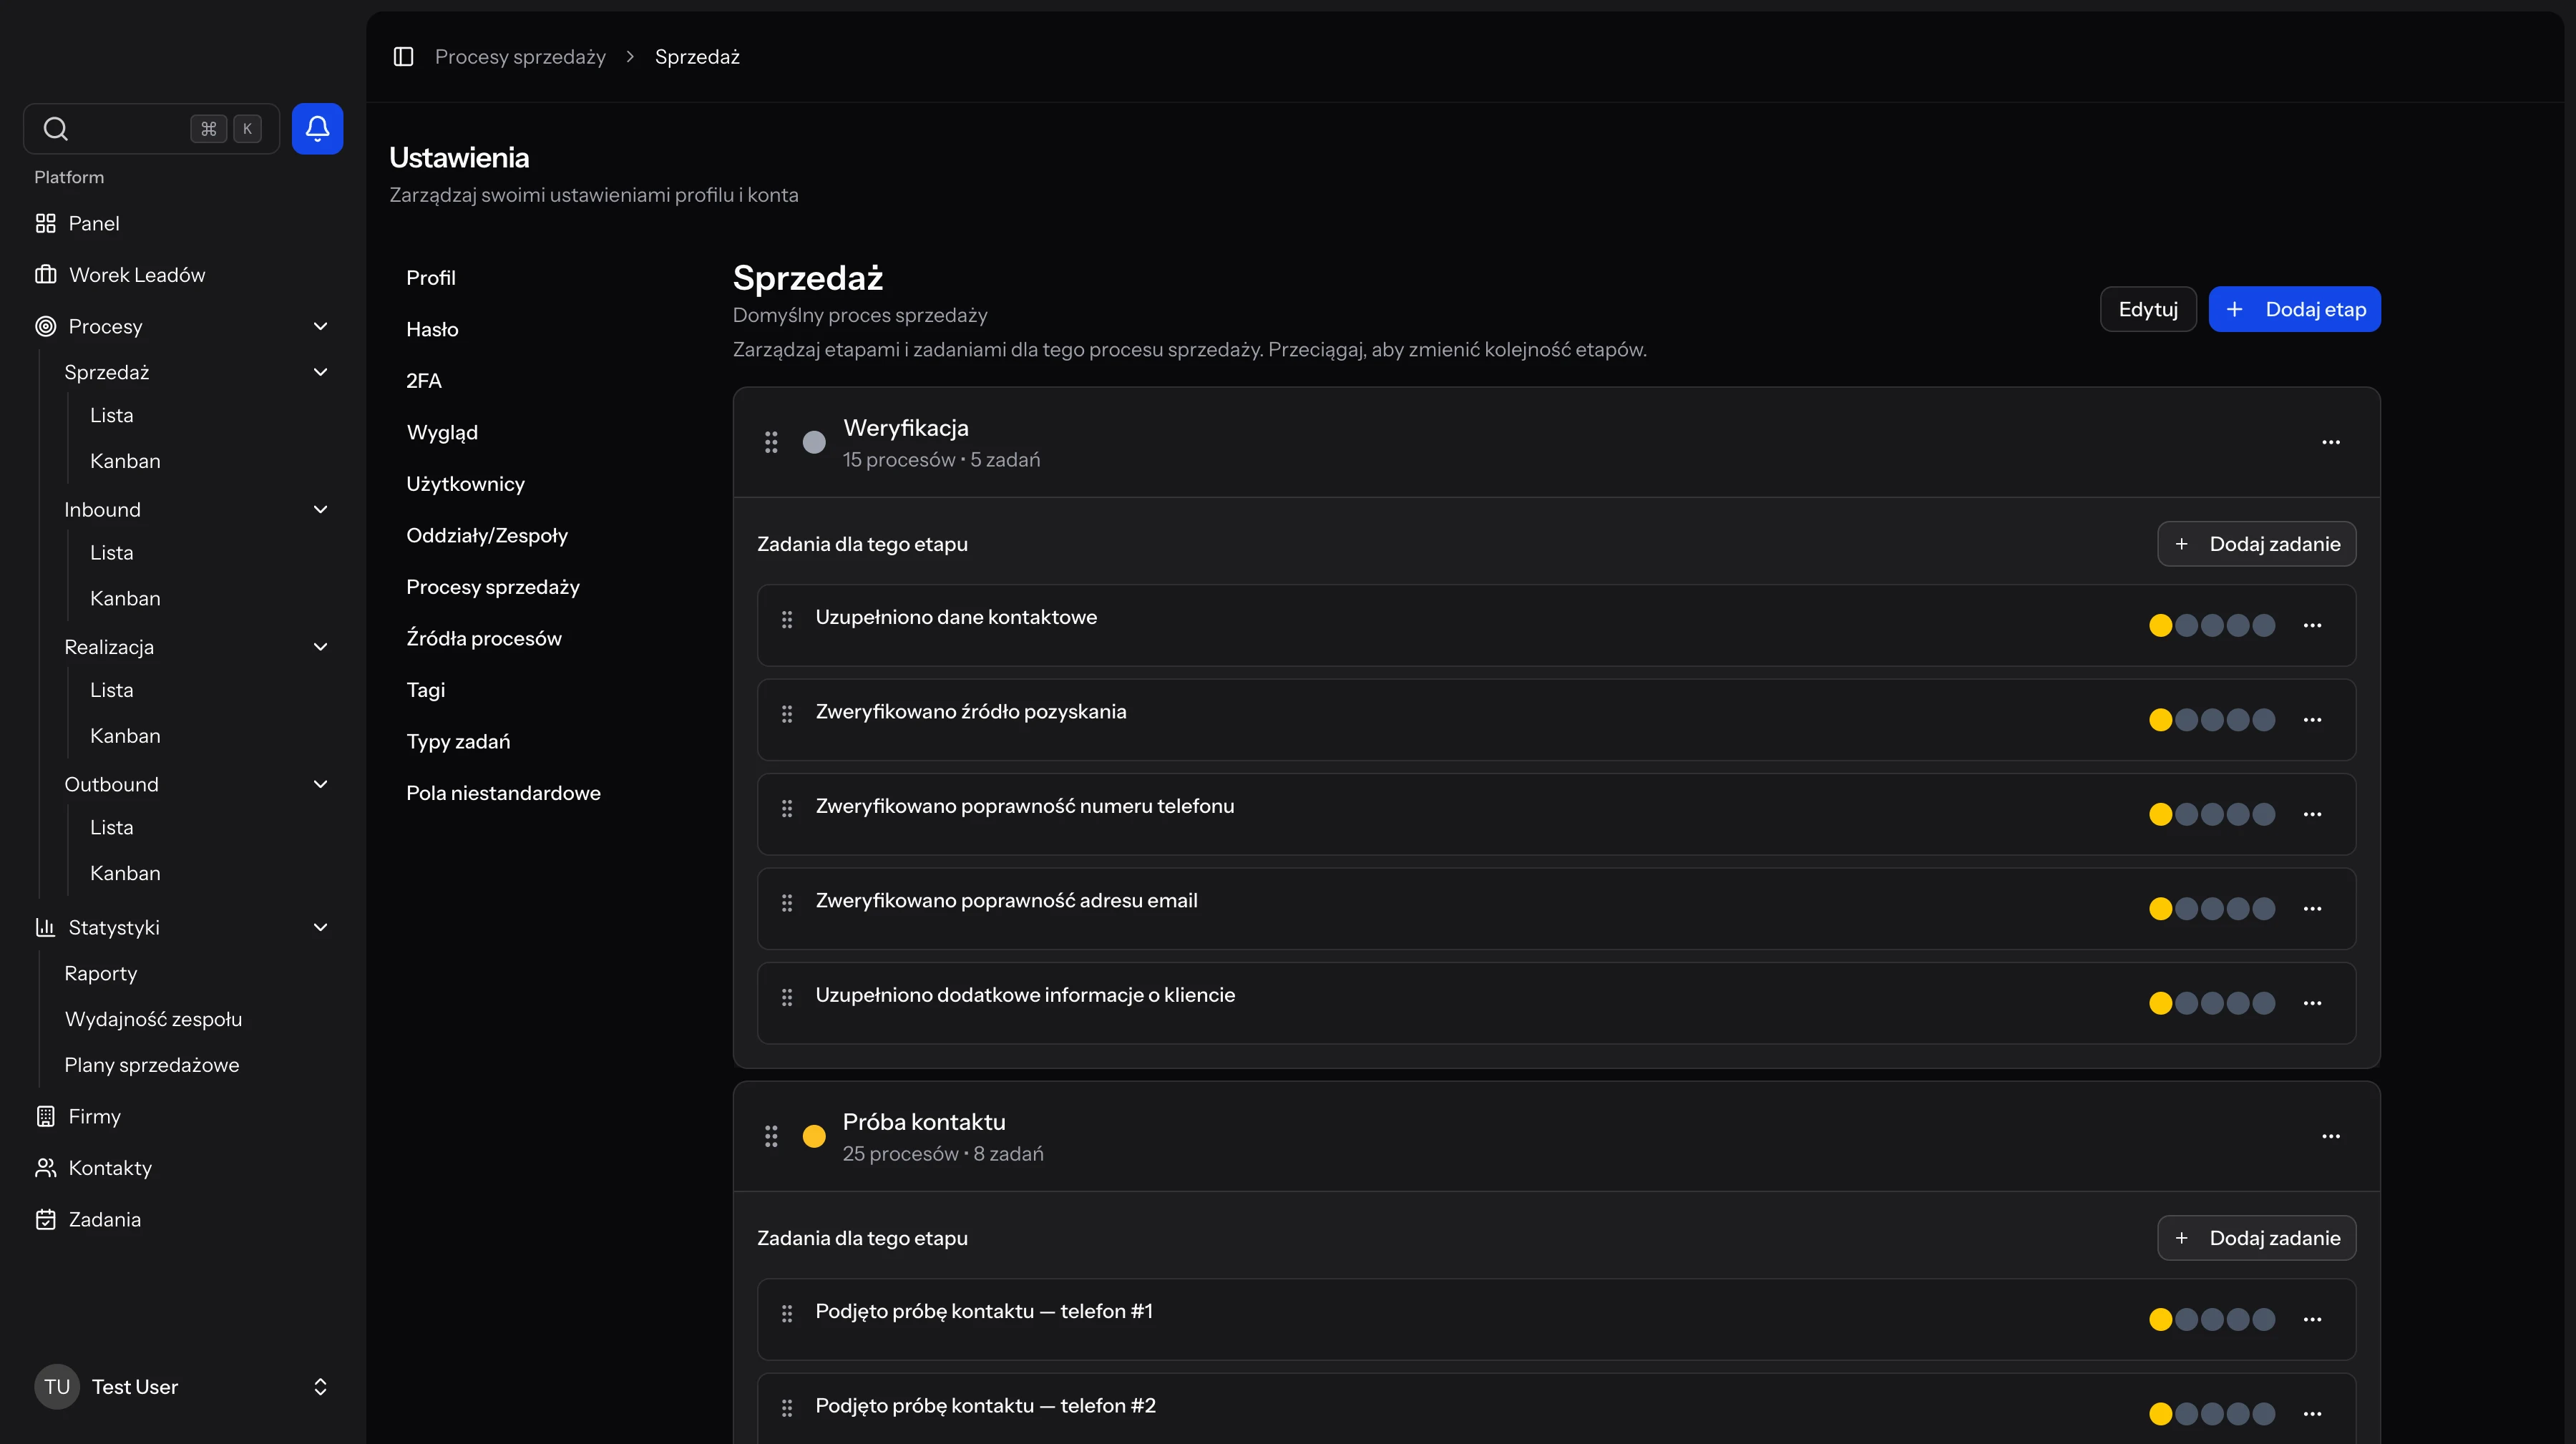Open Worek Leadów briefcase icon
Viewport: 2576px width, 1444px height.
[46, 275]
